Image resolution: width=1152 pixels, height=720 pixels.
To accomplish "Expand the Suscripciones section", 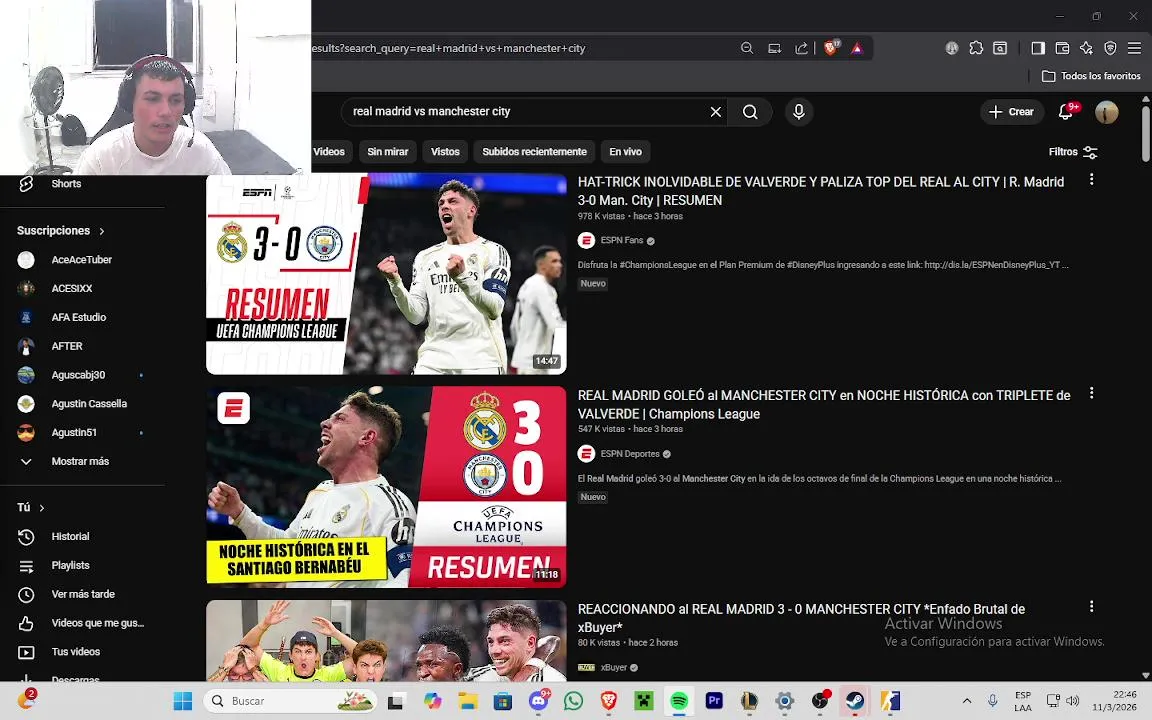I will [61, 231].
